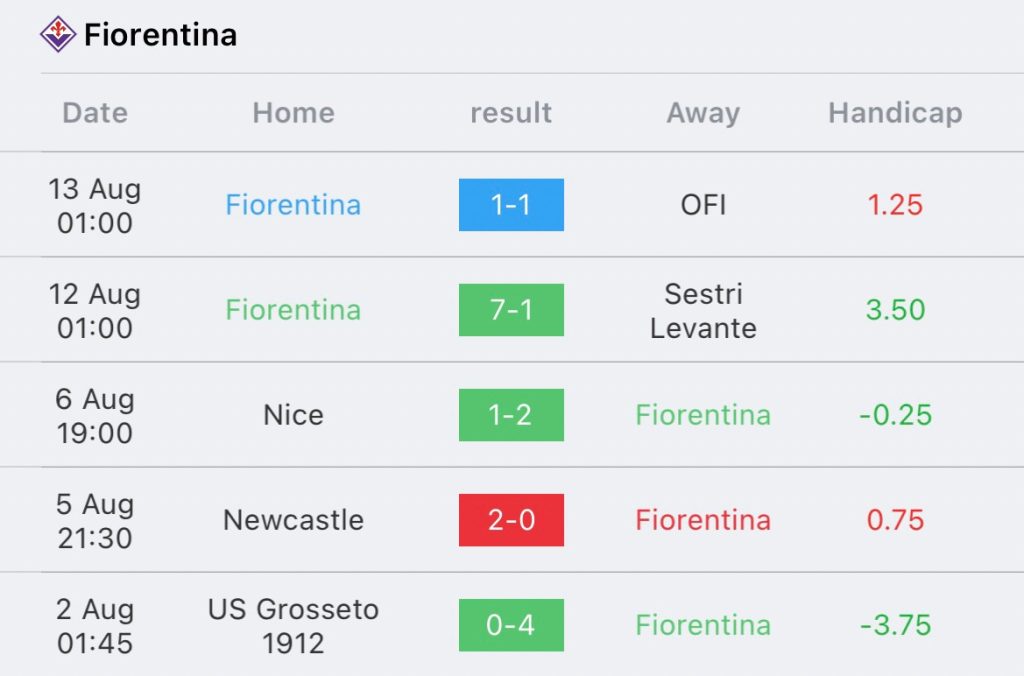Select the Nice home team
Viewport: 1024px width, 676px height.
click(293, 415)
